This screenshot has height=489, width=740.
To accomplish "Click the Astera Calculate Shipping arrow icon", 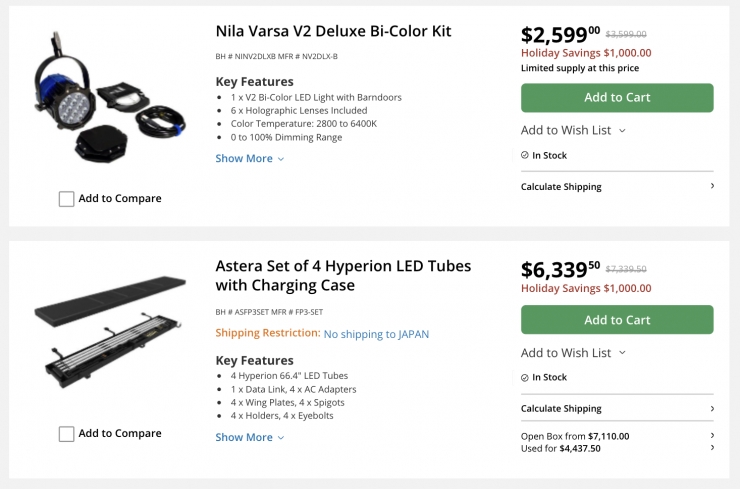I will [x=712, y=408].
